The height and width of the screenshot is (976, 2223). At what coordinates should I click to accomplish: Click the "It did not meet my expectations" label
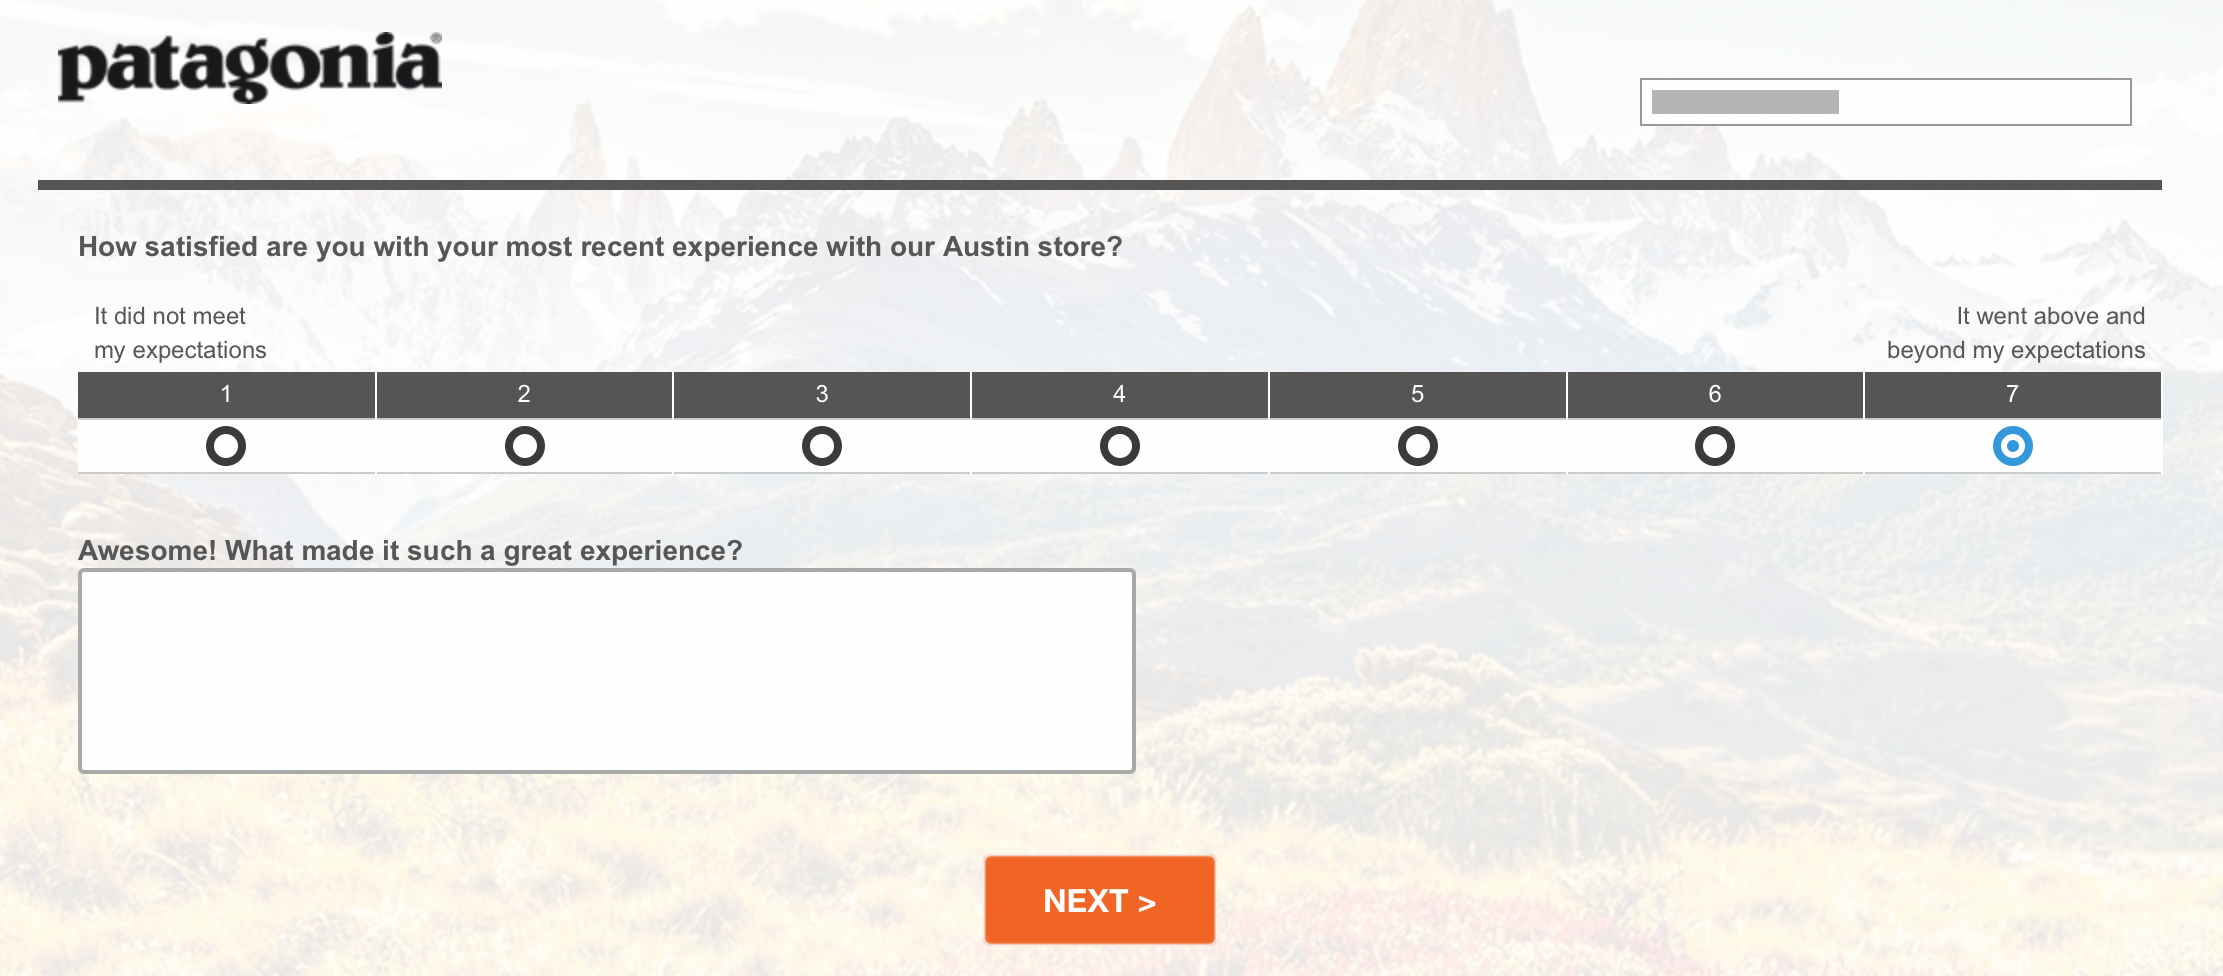click(180, 333)
